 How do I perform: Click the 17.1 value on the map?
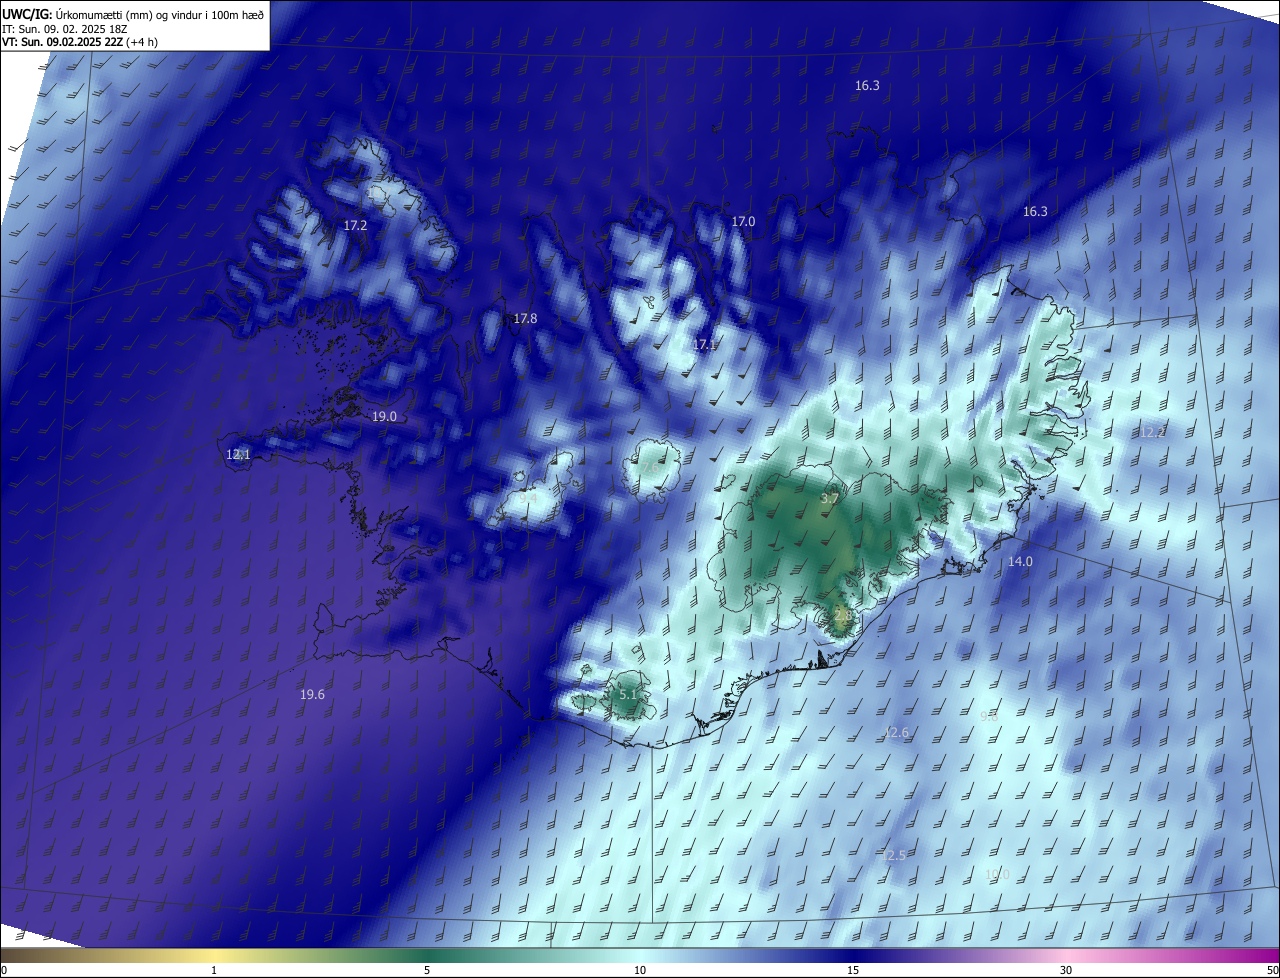point(704,345)
